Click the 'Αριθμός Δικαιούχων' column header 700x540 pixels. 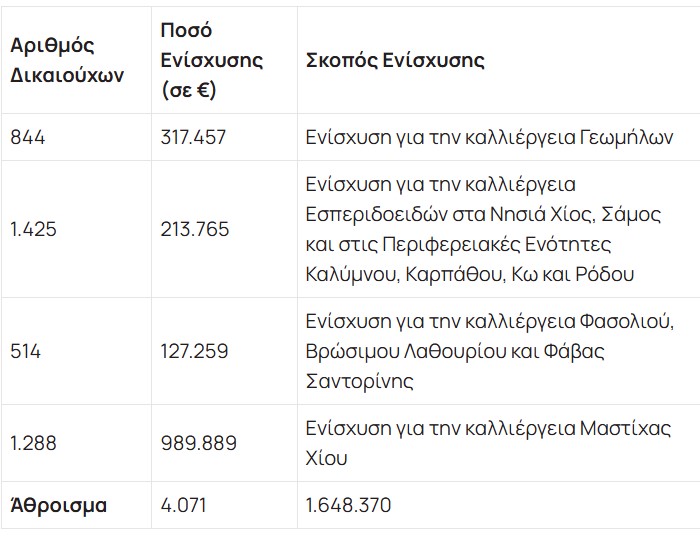coord(67,60)
